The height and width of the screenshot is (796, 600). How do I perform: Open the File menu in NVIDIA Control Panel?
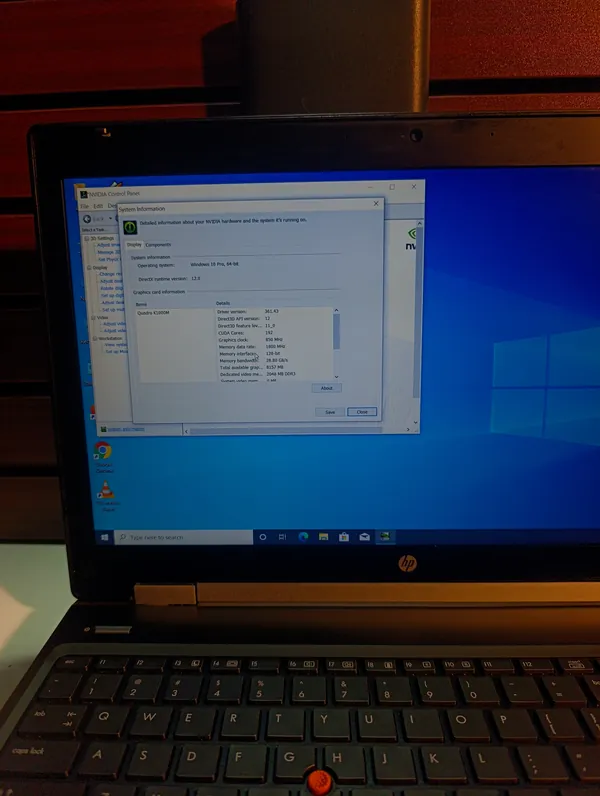point(85,206)
